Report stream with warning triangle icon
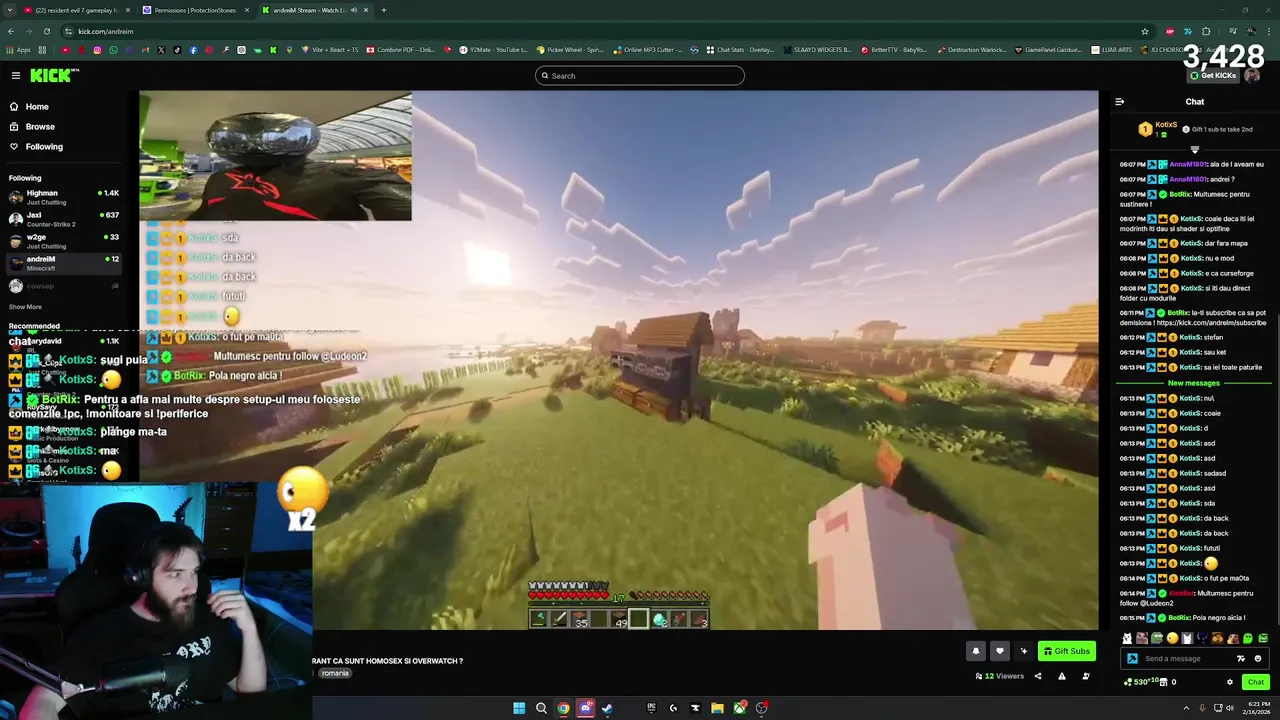The width and height of the screenshot is (1280, 720). pos(1062,676)
